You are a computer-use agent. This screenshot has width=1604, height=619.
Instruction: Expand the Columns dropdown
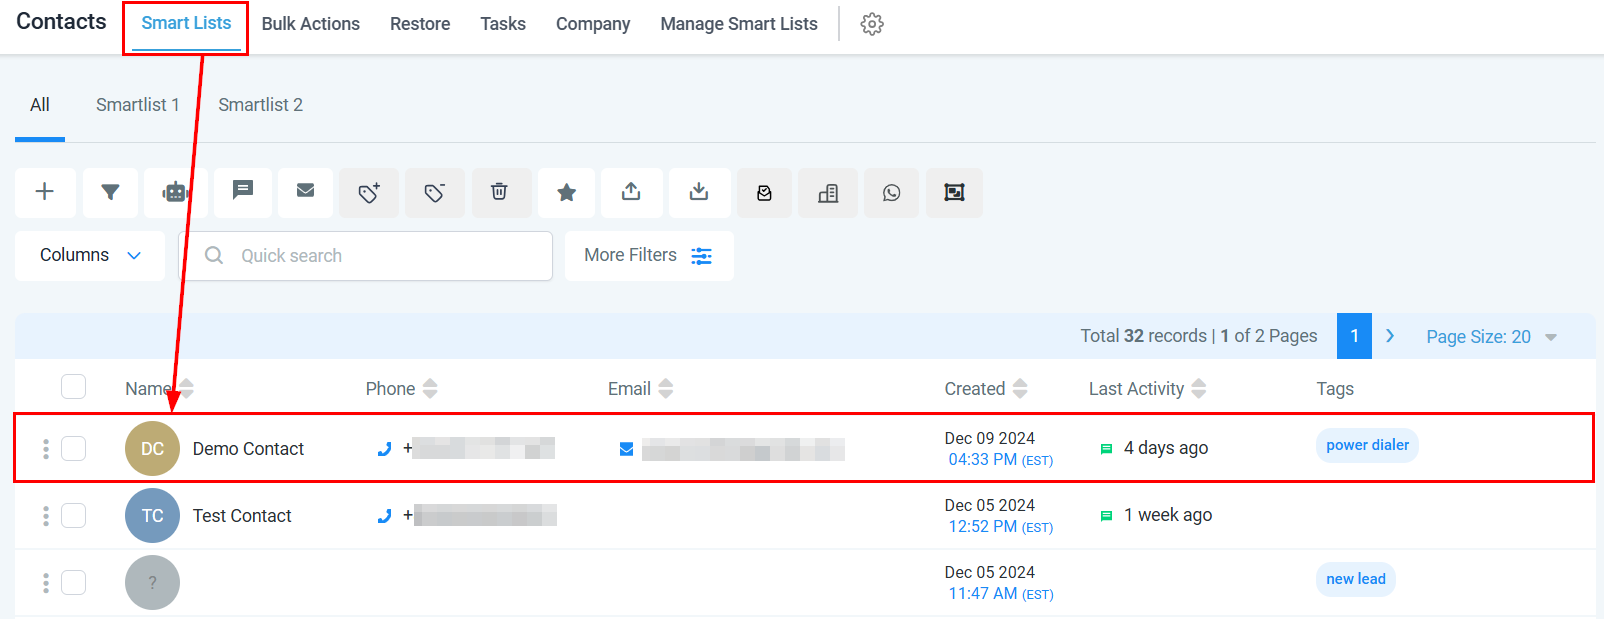click(x=90, y=256)
